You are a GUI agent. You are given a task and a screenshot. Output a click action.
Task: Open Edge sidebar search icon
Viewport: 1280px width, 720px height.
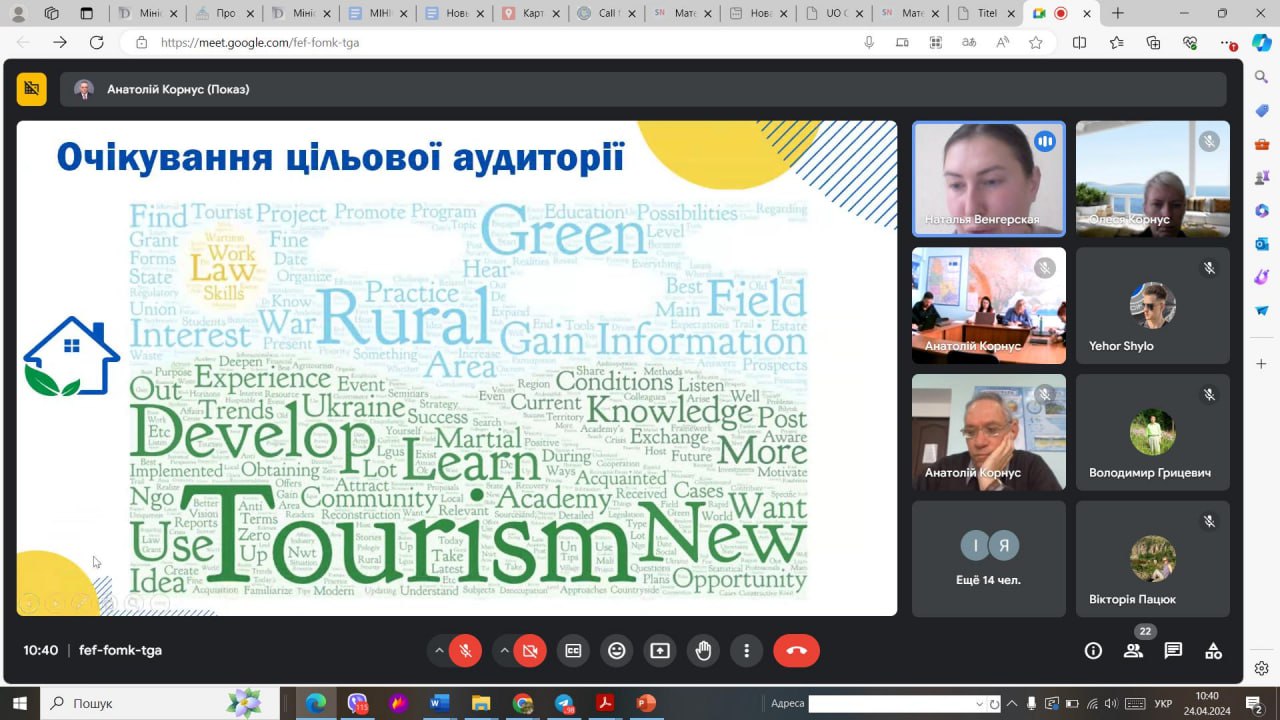click(x=1262, y=76)
